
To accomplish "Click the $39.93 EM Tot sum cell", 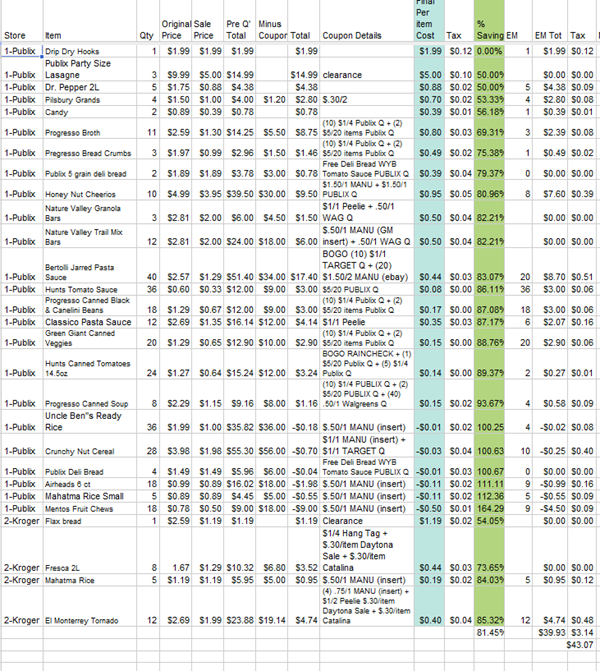I will [550, 632].
